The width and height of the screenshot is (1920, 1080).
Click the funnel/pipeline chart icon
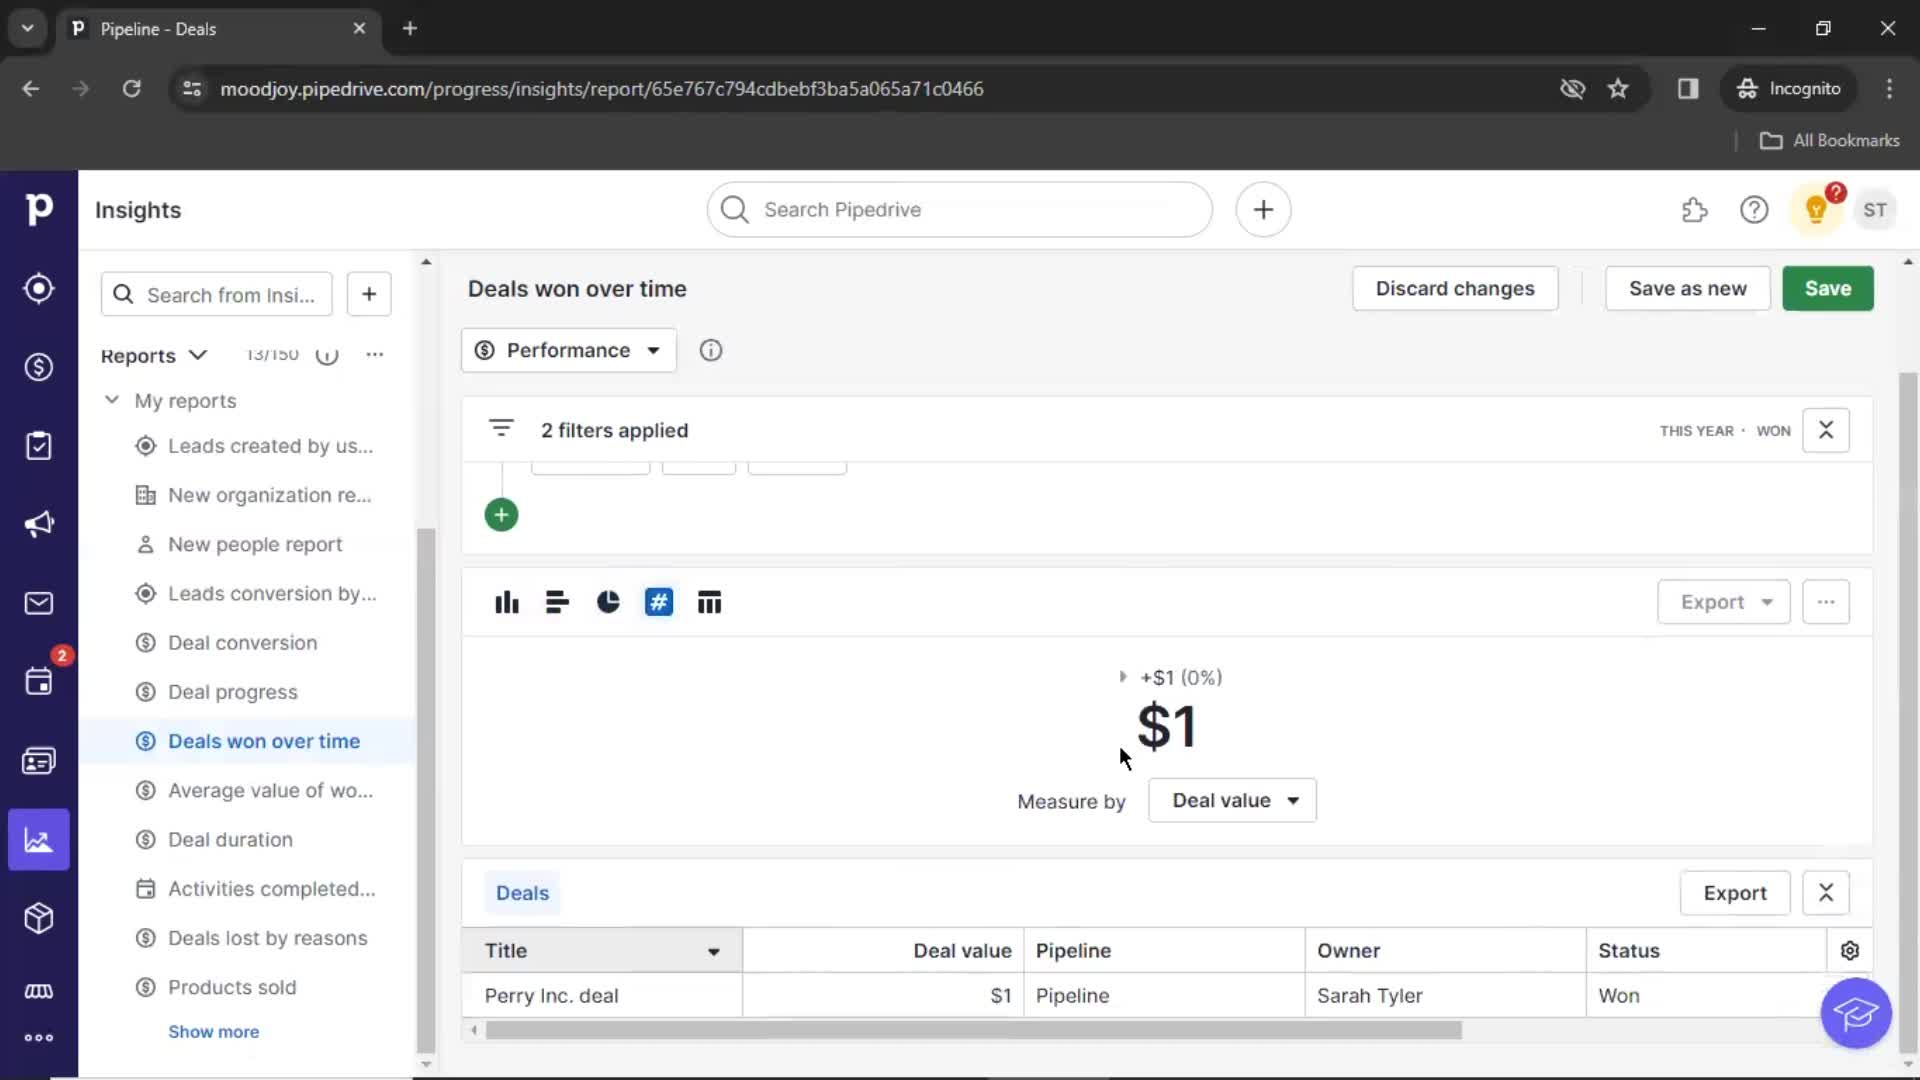(x=709, y=603)
